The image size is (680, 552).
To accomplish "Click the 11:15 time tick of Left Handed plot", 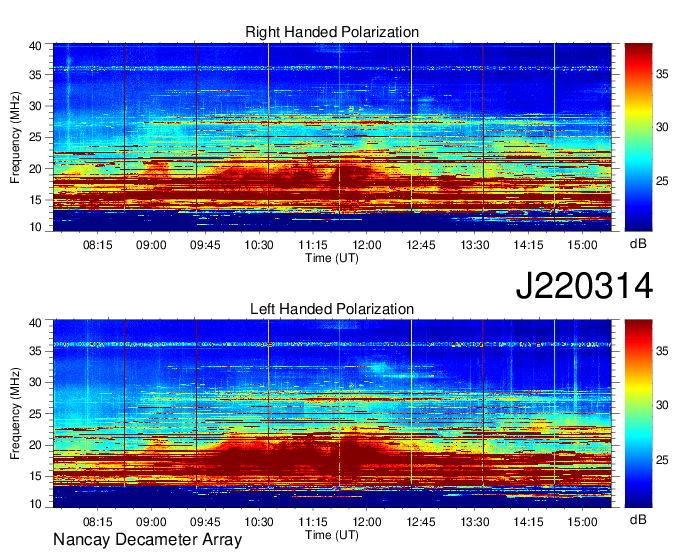I will pos(313,522).
